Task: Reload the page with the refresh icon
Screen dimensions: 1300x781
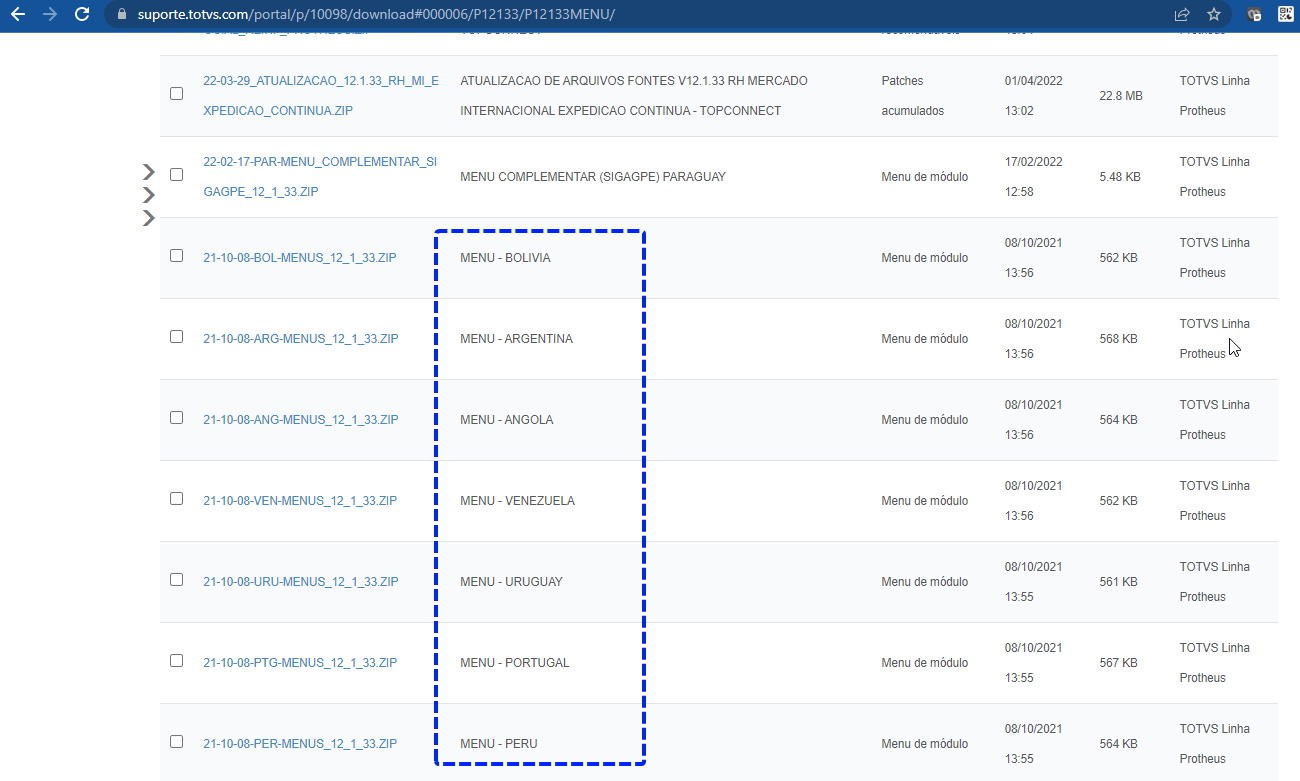Action: pos(83,14)
